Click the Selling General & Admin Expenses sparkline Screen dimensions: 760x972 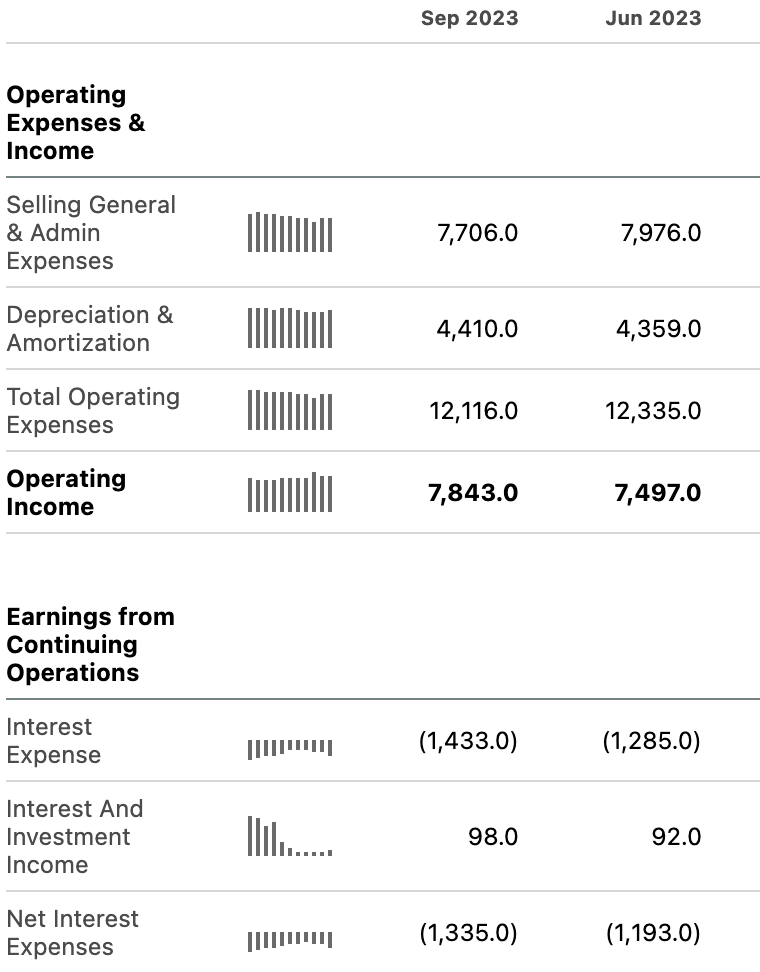pos(290,232)
